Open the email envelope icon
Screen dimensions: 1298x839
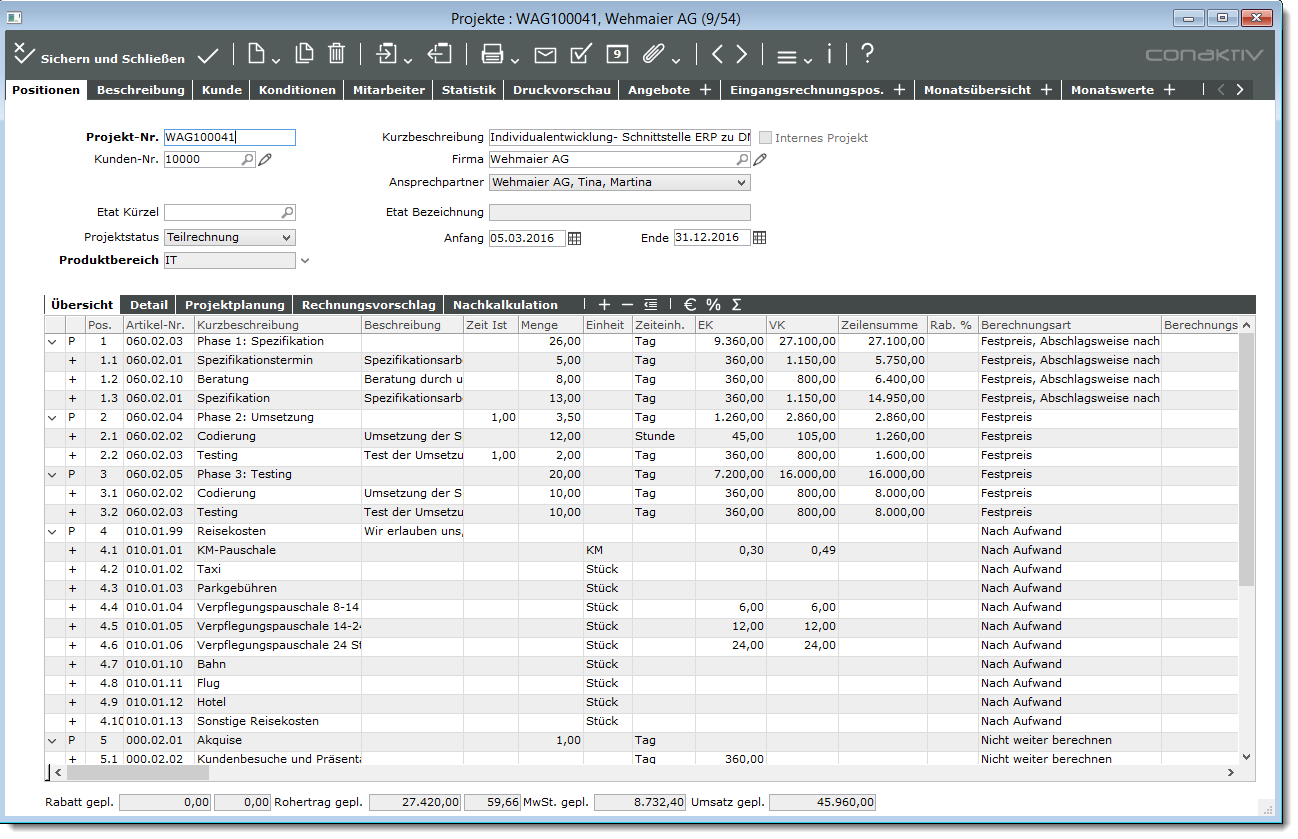coord(545,55)
